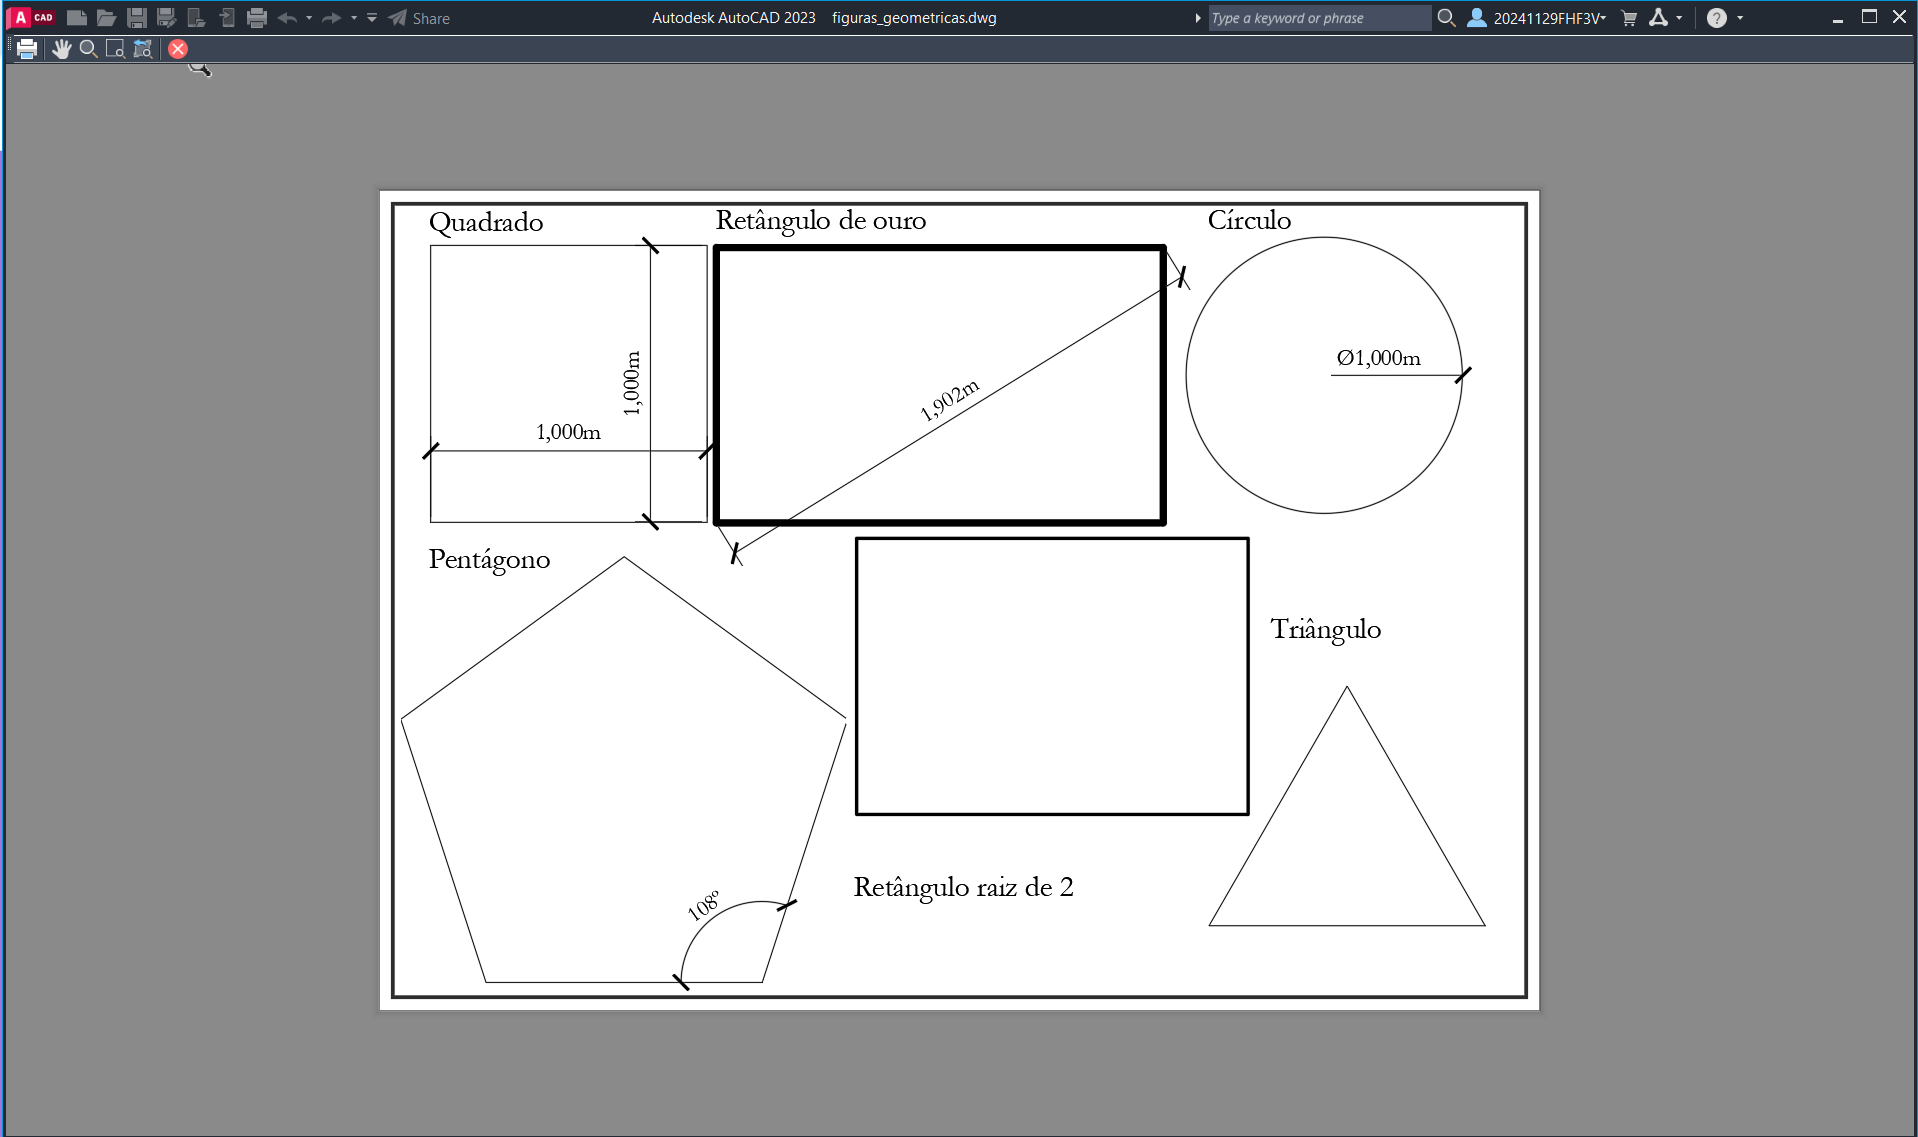Click the vertical '1,000m' dimension text
Screen dimensions: 1918x1137
tap(631, 383)
